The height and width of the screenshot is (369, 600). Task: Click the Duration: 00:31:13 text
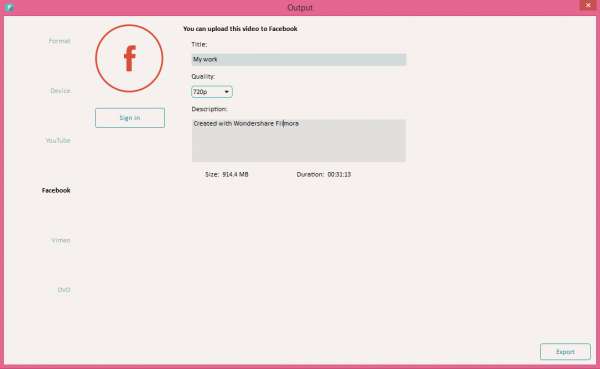click(324, 175)
